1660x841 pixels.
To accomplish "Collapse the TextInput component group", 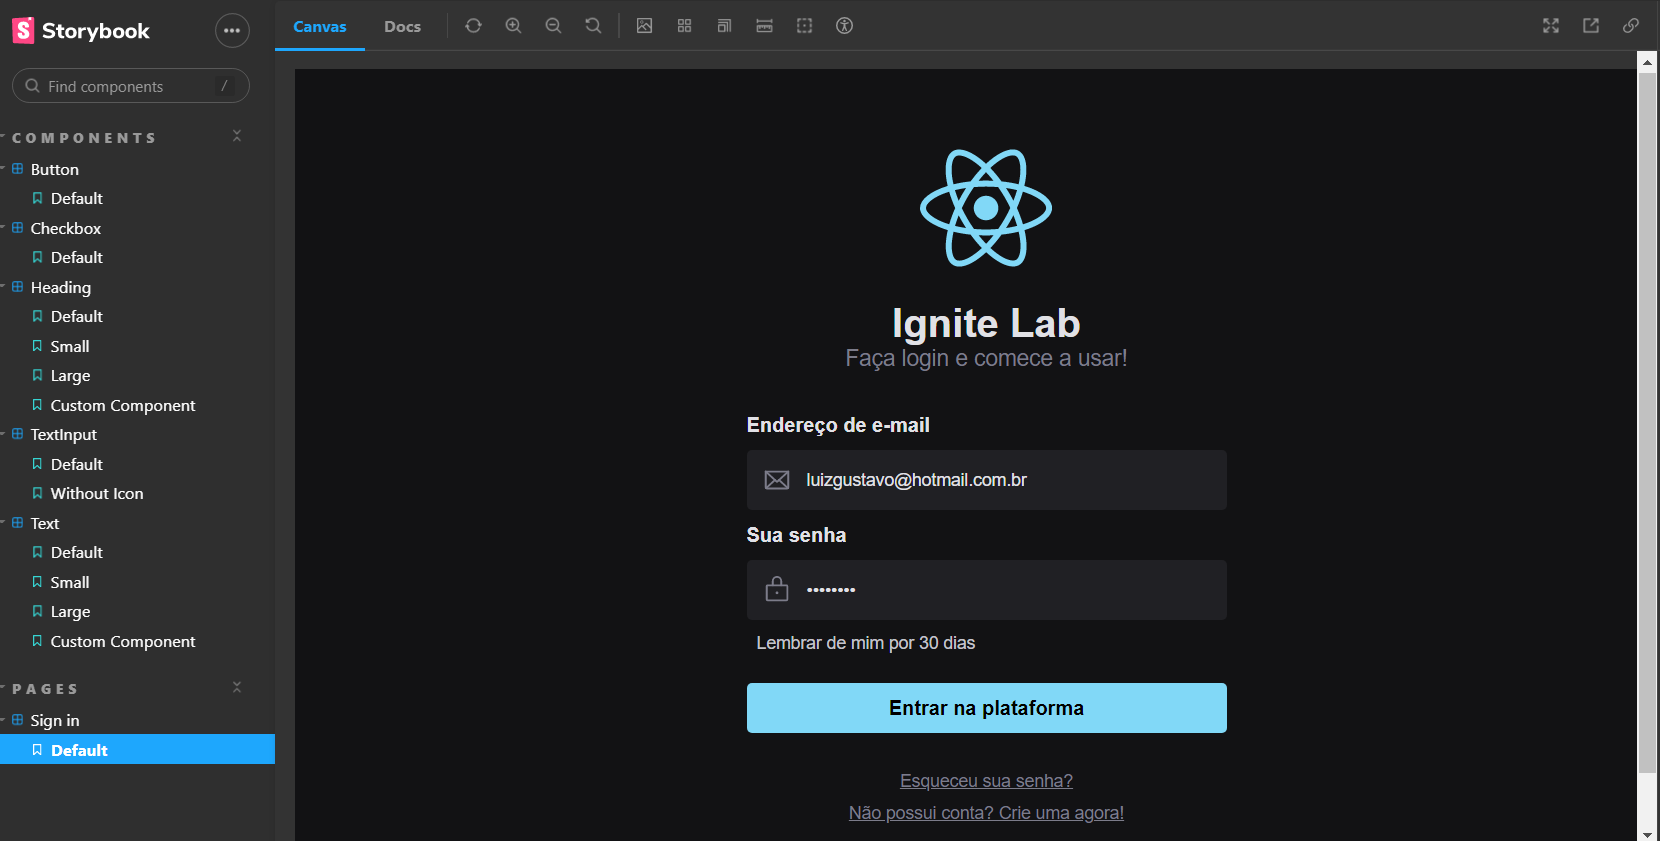I will click(63, 434).
